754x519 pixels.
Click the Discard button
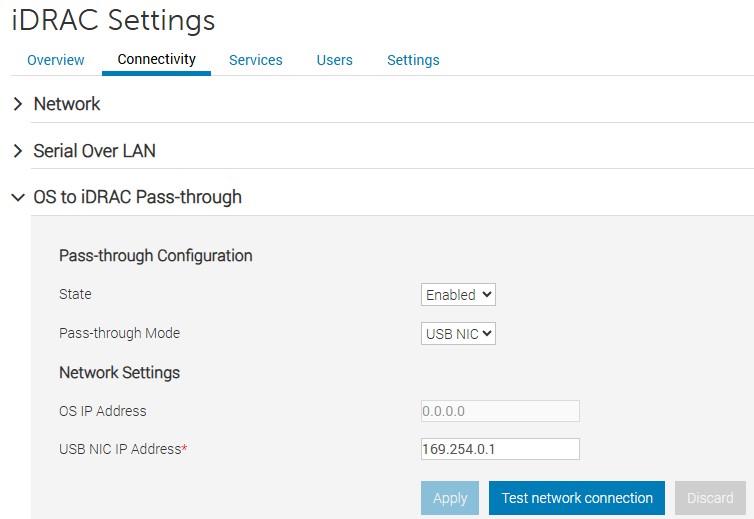coord(710,498)
